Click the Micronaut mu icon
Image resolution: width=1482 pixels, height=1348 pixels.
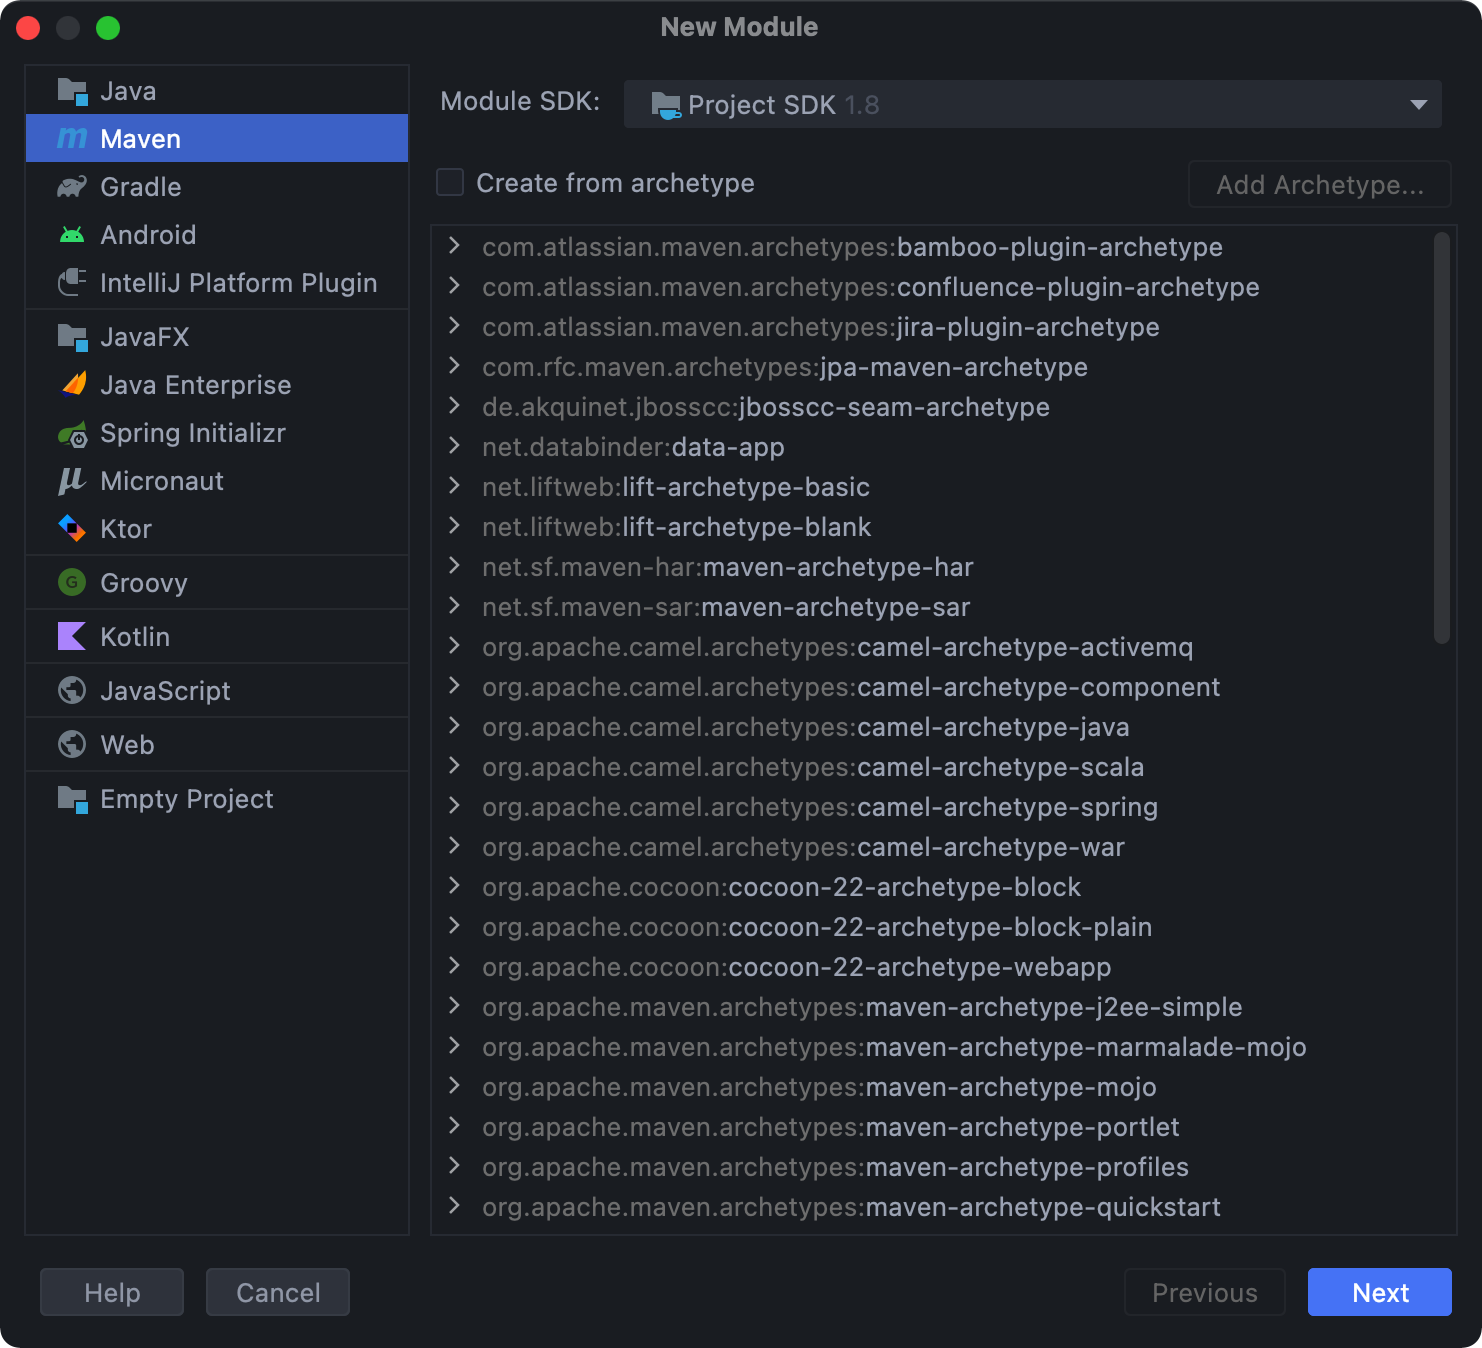pyautogui.click(x=71, y=481)
